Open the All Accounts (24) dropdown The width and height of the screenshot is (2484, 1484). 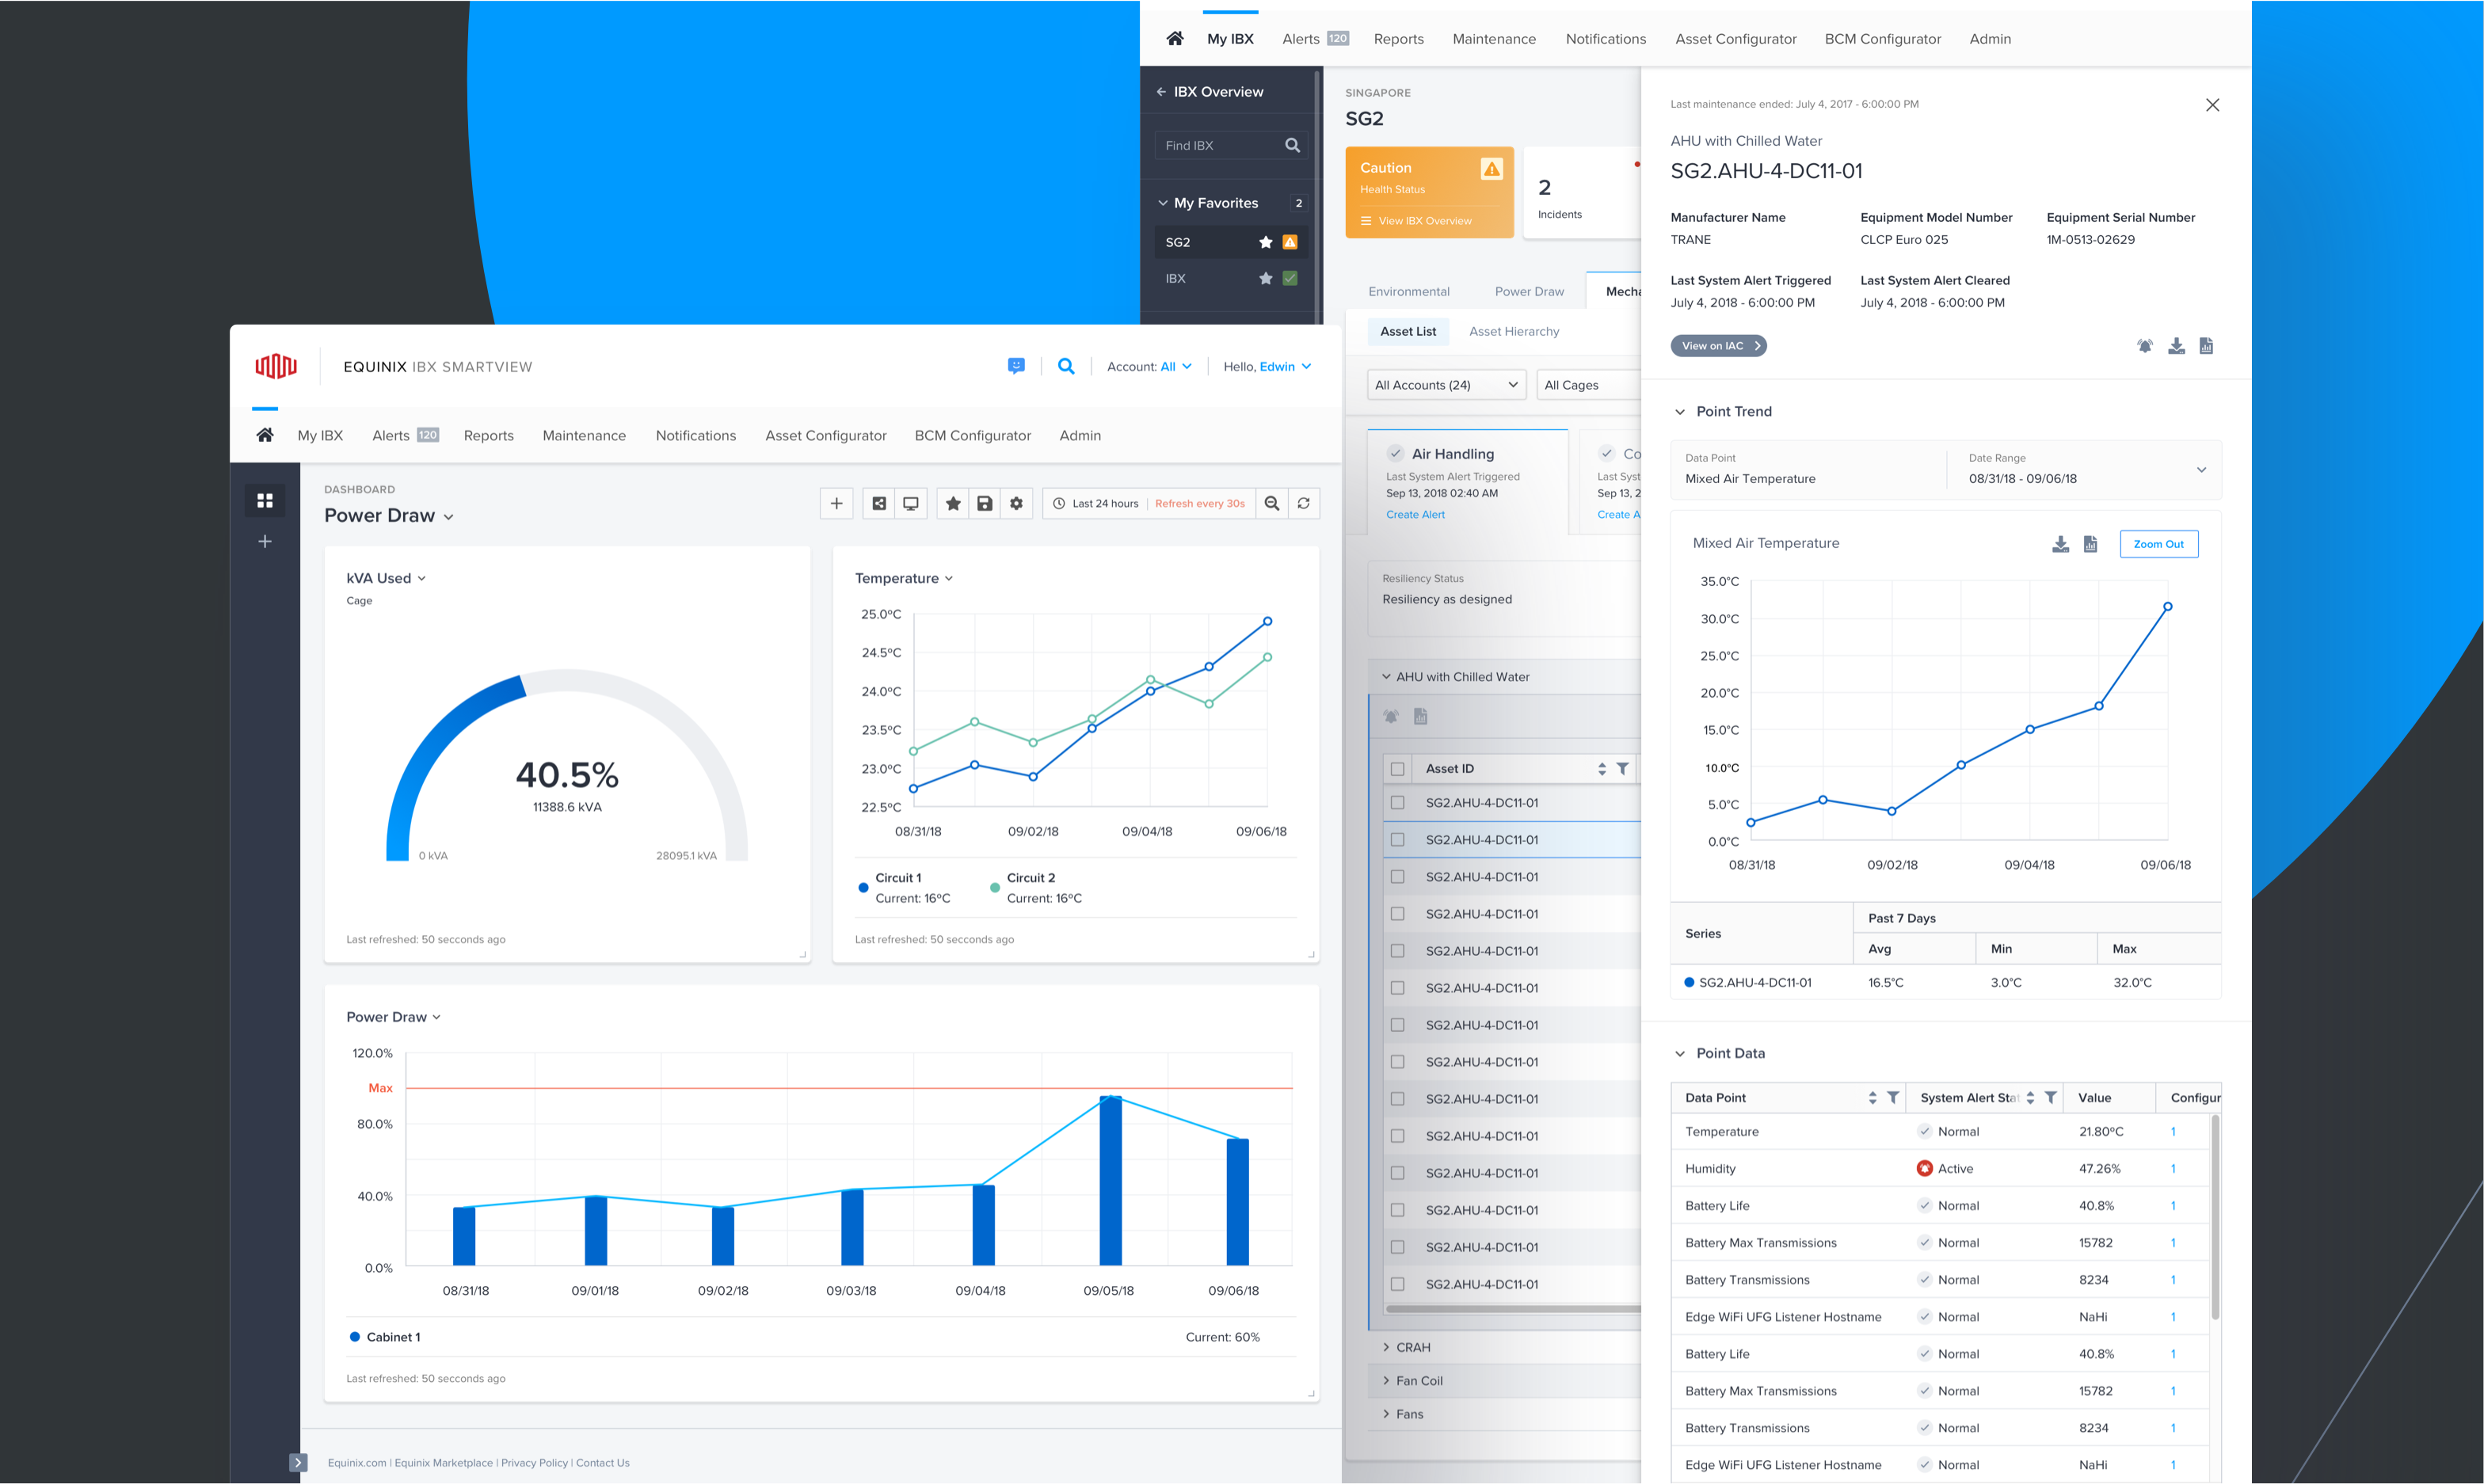coord(1446,385)
